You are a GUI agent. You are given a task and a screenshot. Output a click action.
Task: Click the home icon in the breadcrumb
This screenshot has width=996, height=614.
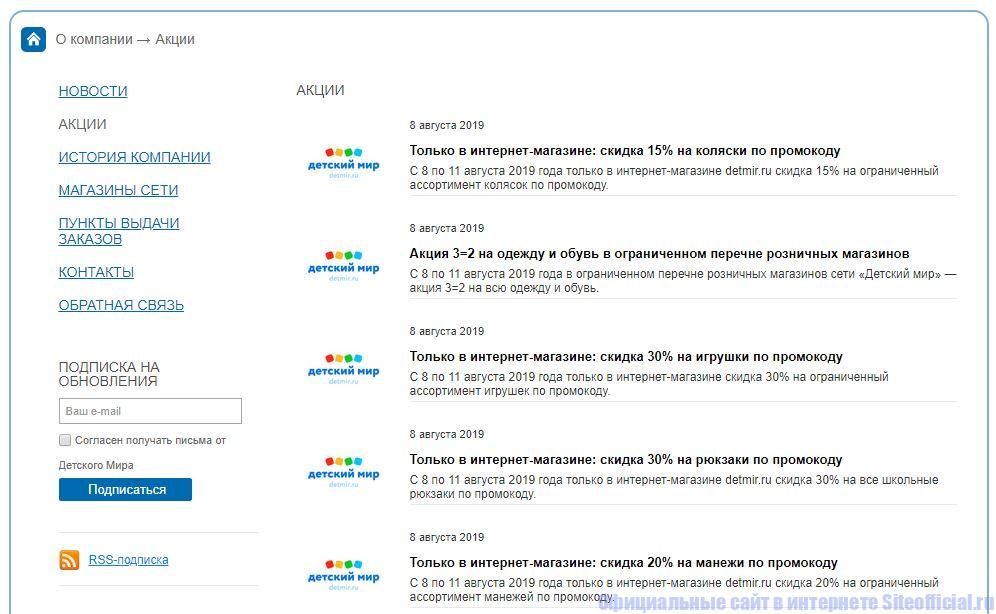pos(34,40)
